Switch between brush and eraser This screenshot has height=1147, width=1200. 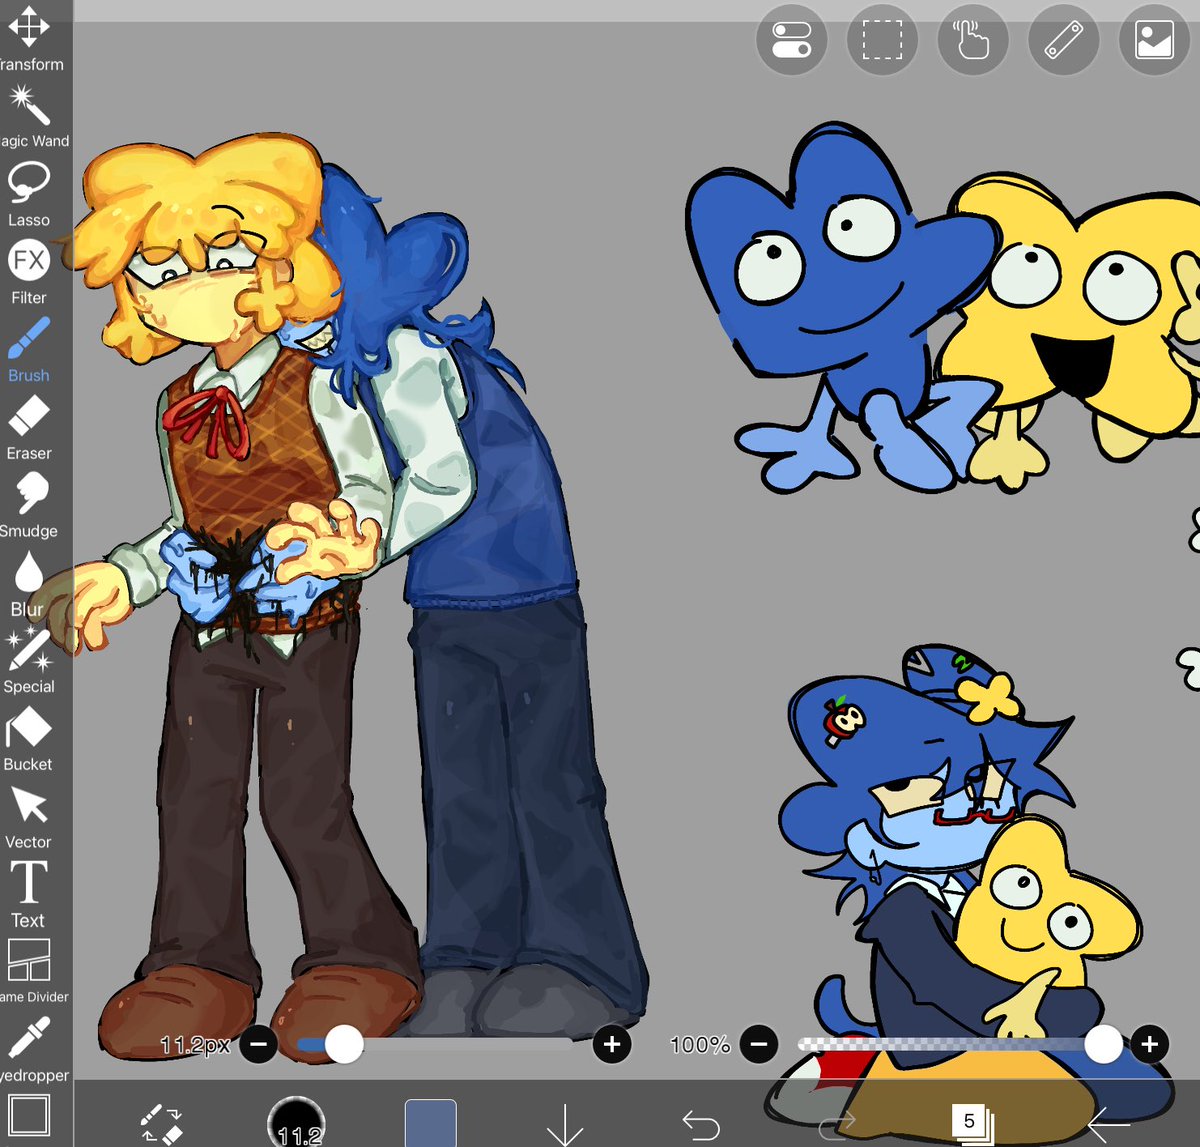pyautogui.click(x=160, y=1123)
